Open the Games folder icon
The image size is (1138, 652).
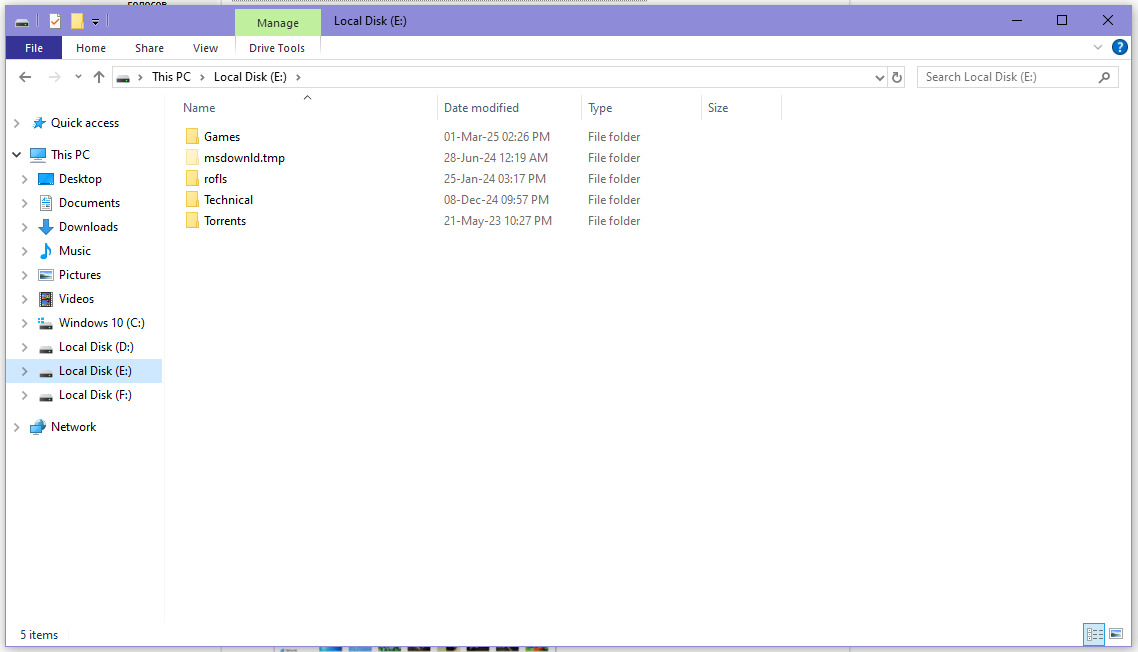tap(192, 137)
